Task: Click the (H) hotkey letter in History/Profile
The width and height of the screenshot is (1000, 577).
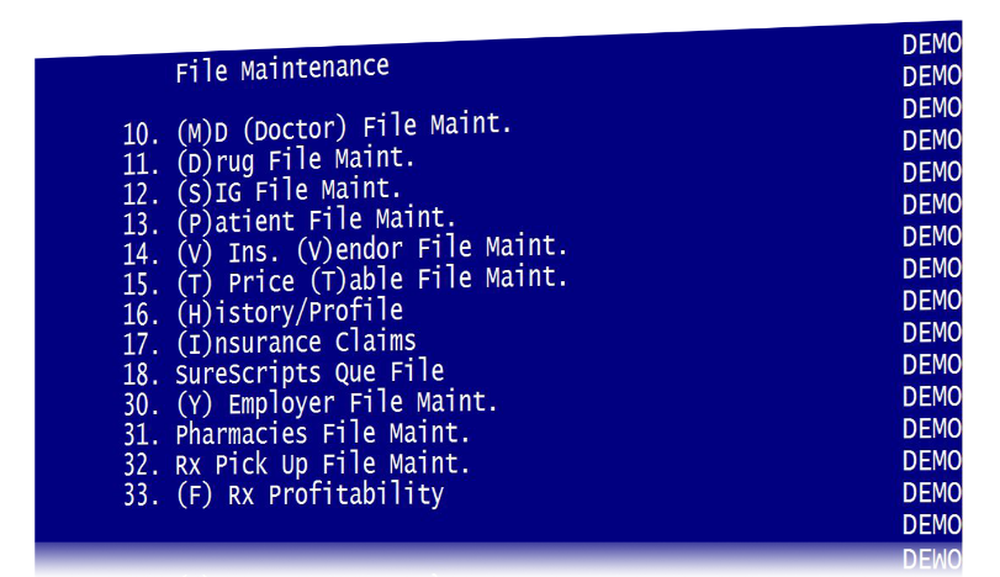Action: [193, 314]
